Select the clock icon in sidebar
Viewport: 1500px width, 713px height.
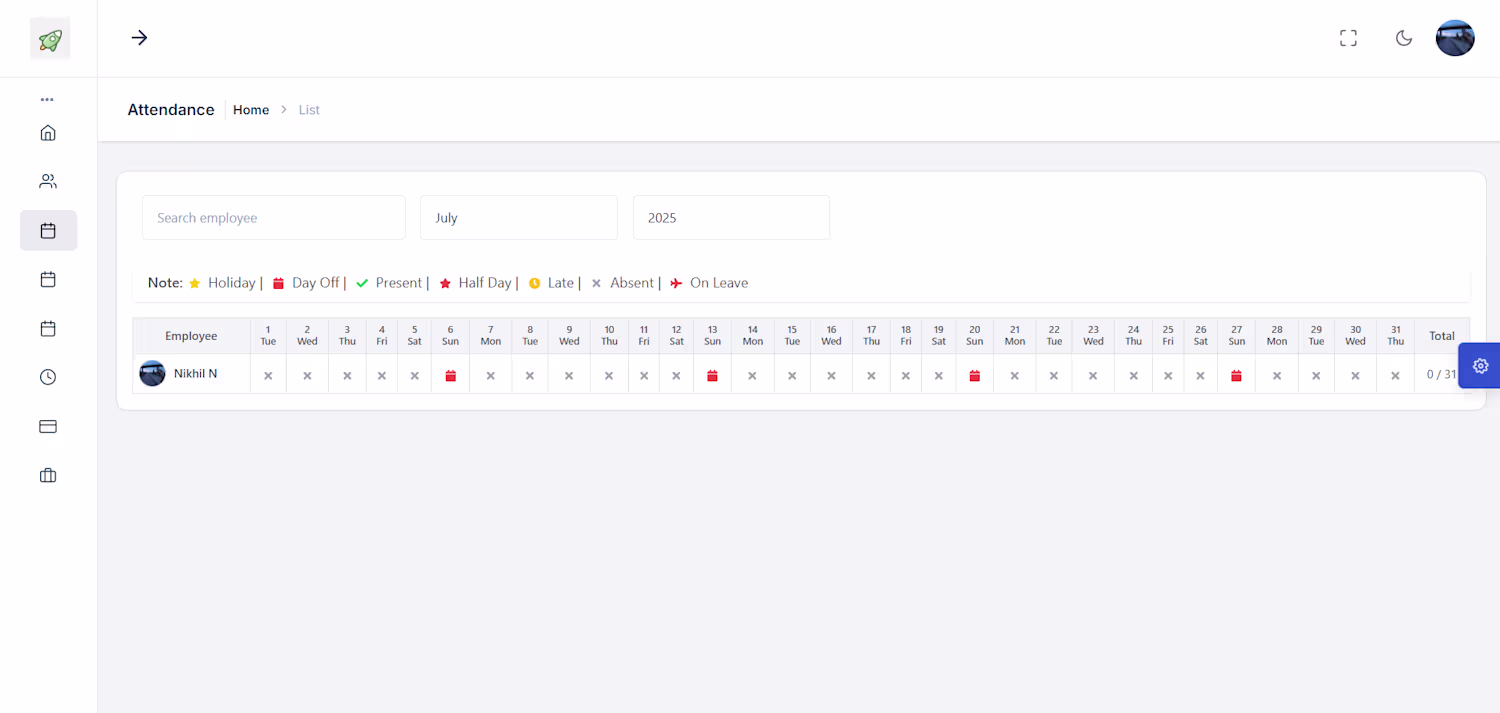(x=48, y=377)
